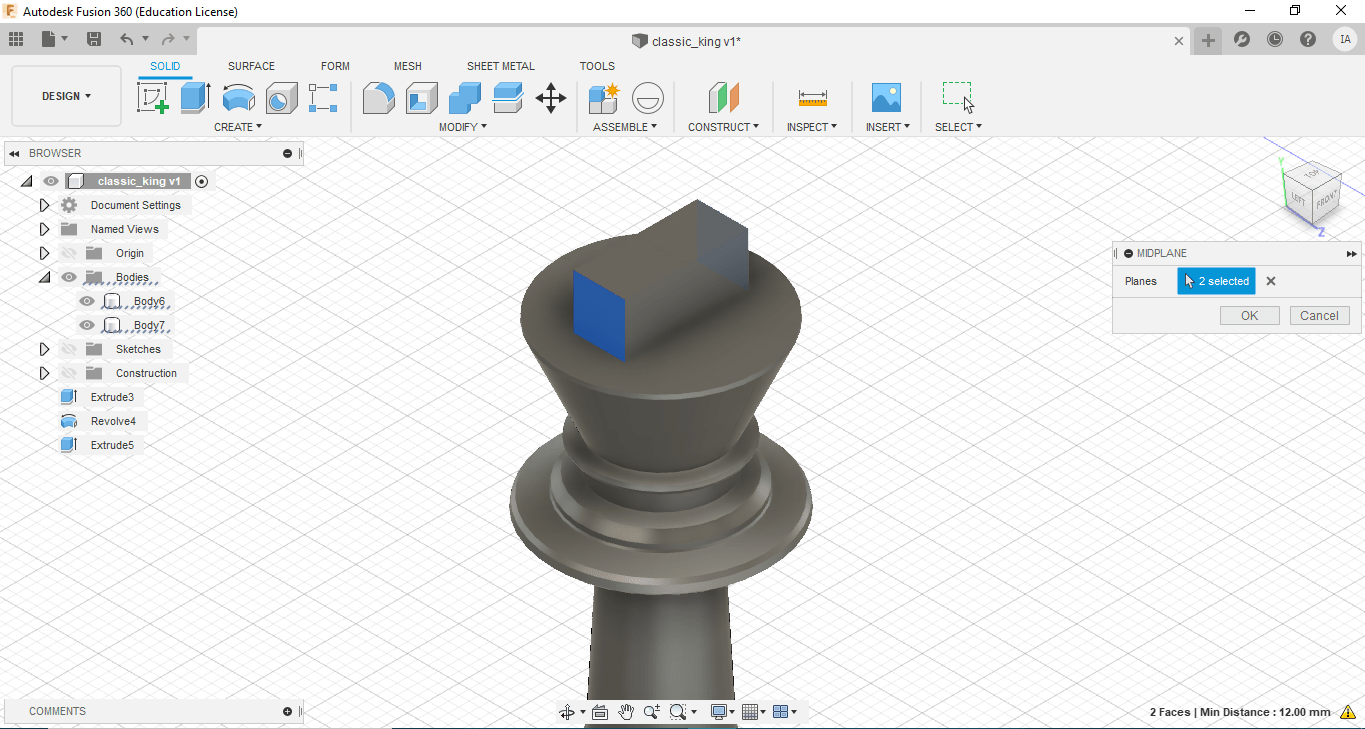Switch to the MESH tab
The width and height of the screenshot is (1365, 729).
407,66
